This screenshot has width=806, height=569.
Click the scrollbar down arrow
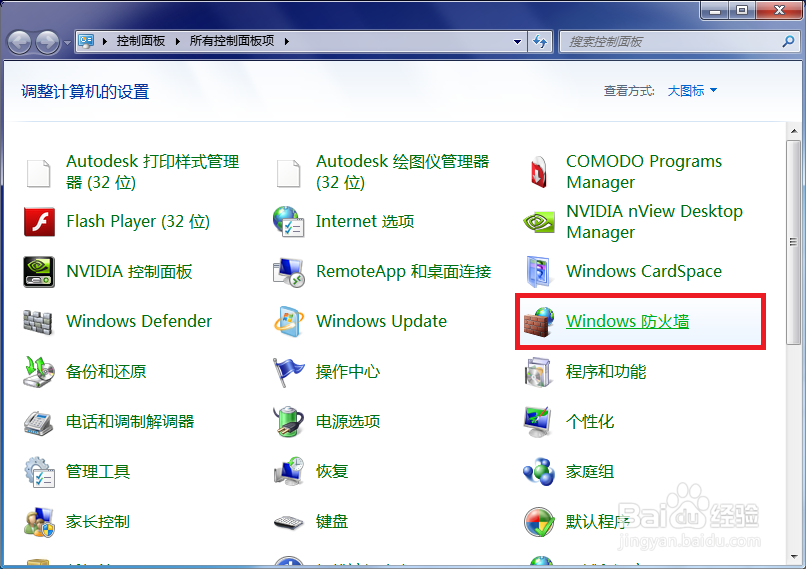click(794, 557)
